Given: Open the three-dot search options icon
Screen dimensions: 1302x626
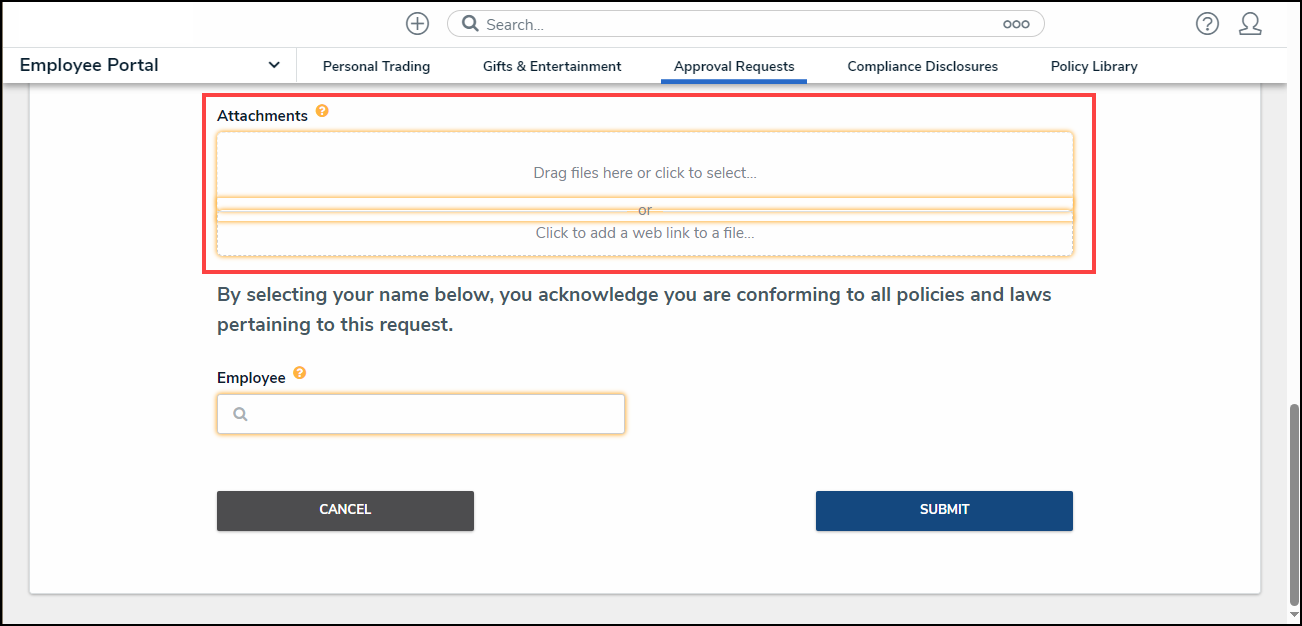Looking at the screenshot, I should point(1016,24).
